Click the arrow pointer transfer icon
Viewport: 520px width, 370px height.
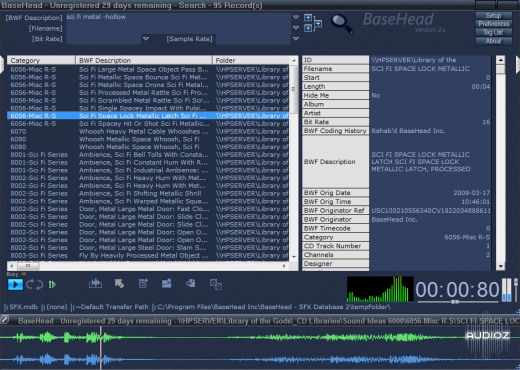tap(119, 284)
